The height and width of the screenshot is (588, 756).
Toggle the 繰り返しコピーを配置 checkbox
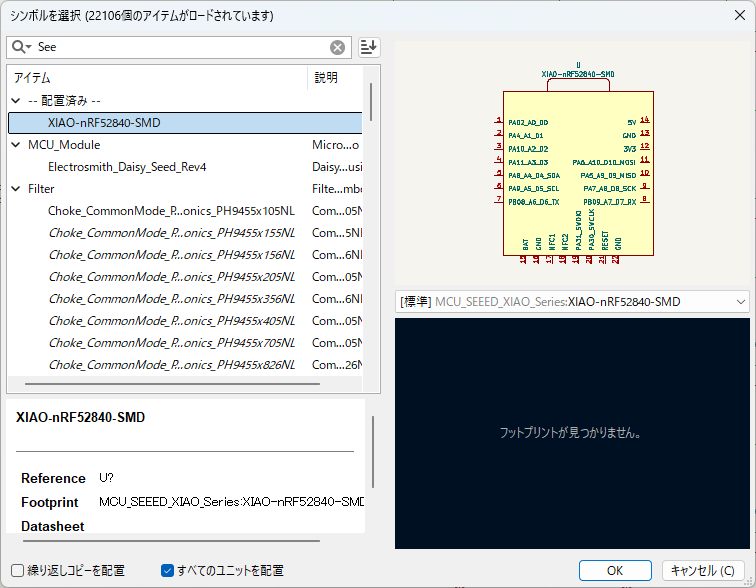click(17, 571)
